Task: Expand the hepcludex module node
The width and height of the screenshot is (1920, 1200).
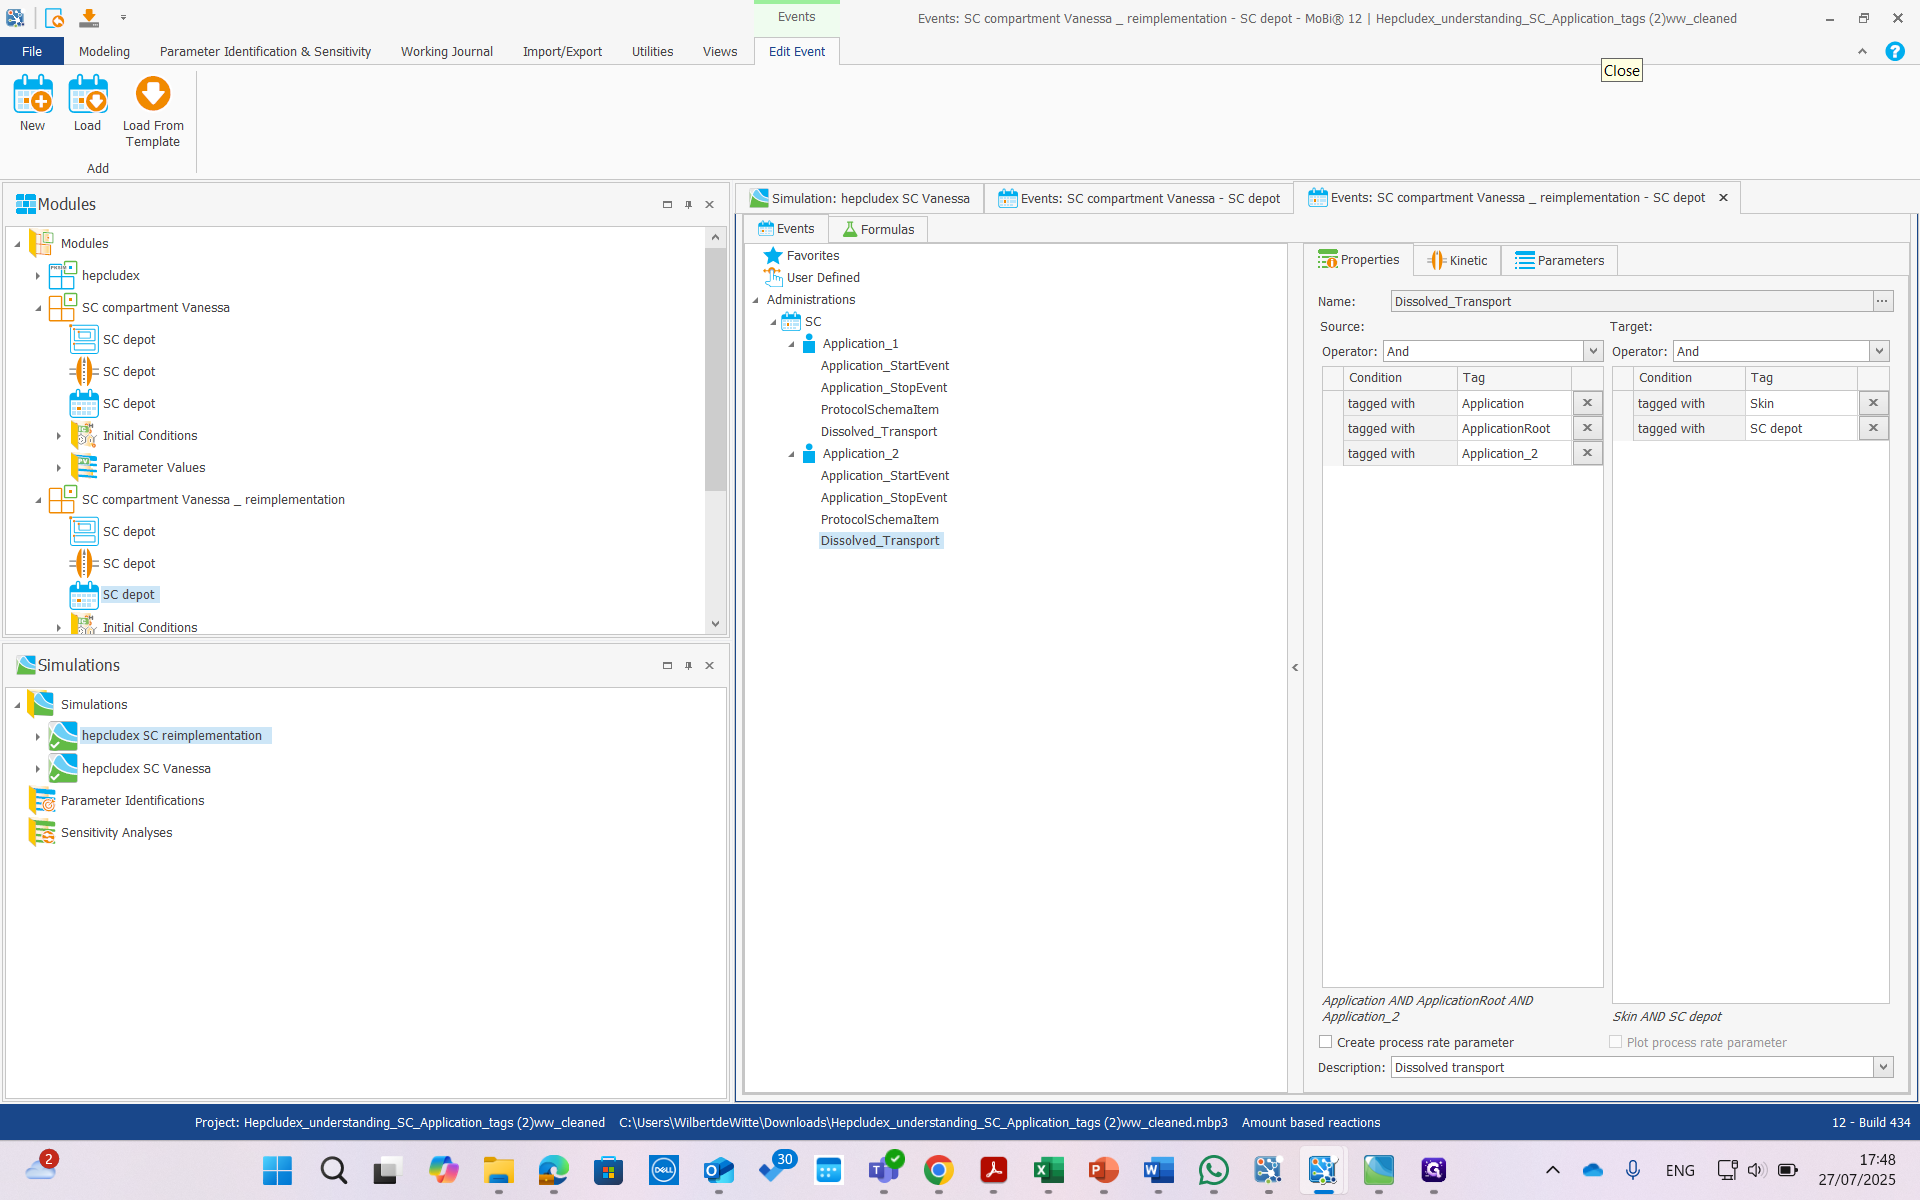Action: pos(38,276)
